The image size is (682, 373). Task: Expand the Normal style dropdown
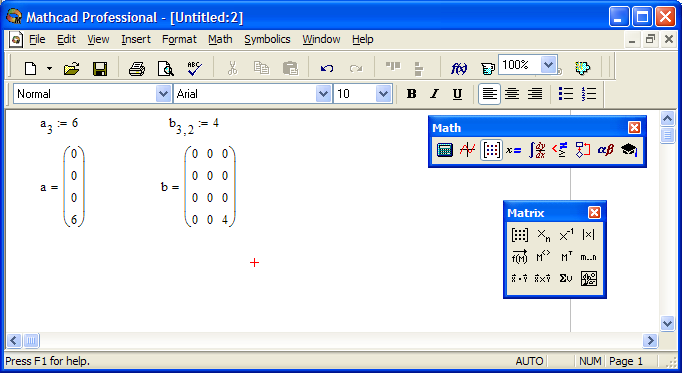coord(163,94)
